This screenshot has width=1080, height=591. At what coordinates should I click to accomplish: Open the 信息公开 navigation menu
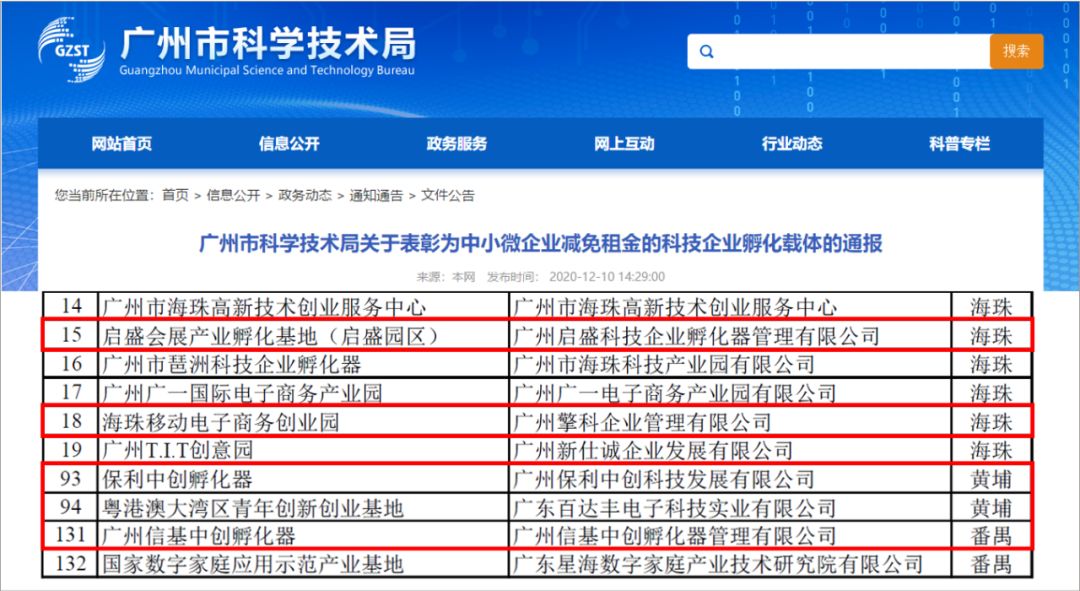289,143
